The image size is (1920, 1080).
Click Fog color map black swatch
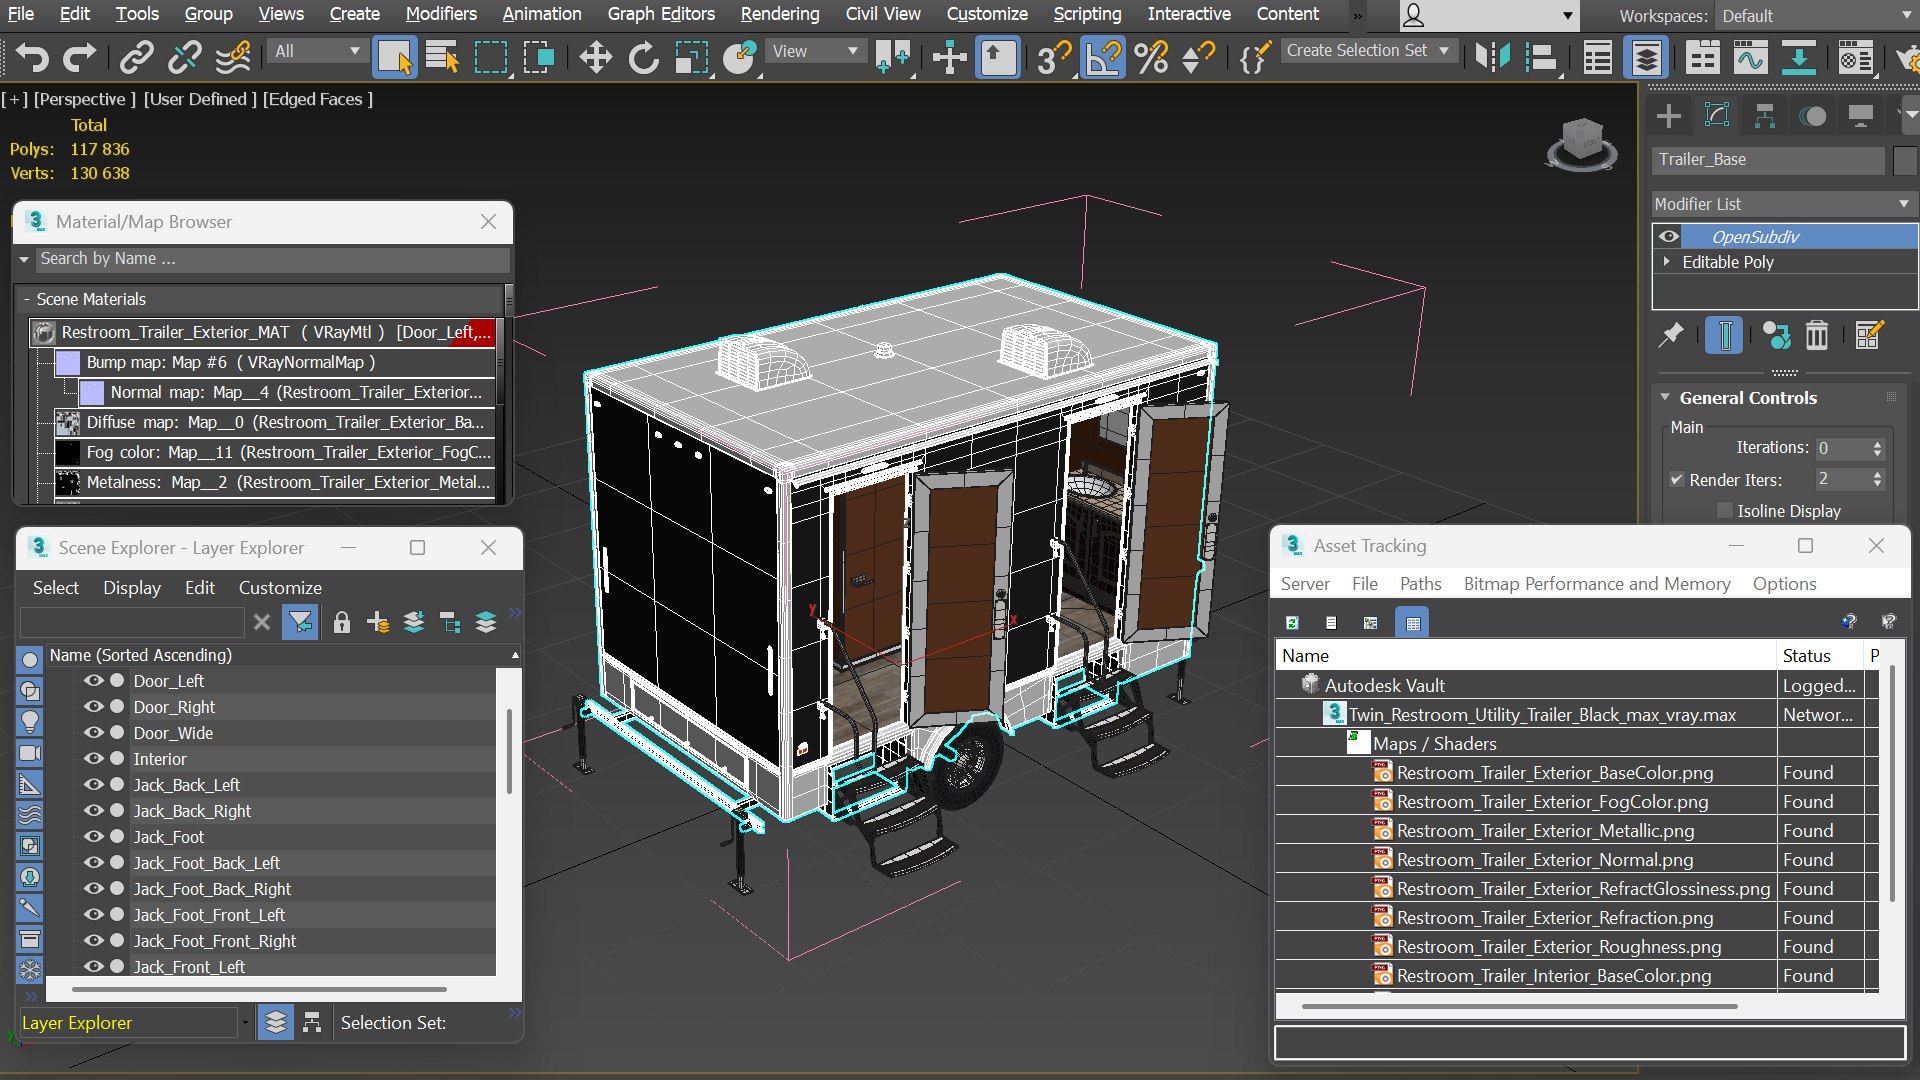tap(68, 452)
